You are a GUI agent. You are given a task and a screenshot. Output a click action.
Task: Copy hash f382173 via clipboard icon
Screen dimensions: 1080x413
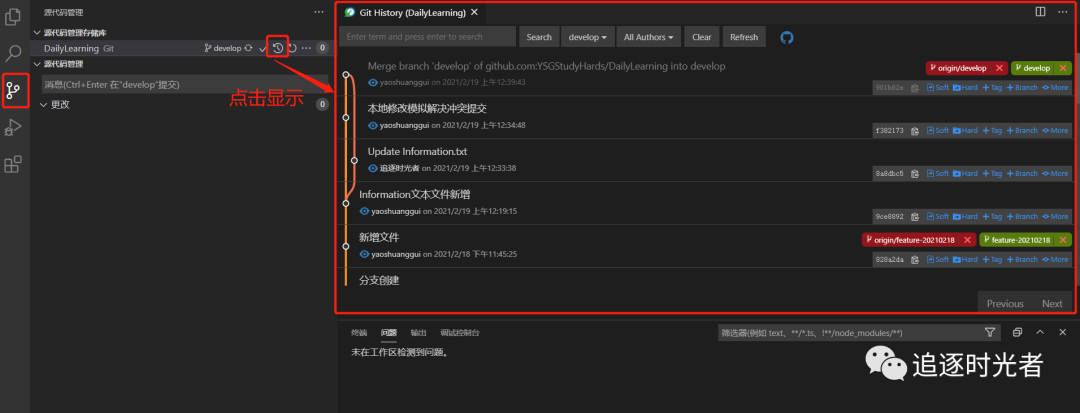[x=915, y=131]
